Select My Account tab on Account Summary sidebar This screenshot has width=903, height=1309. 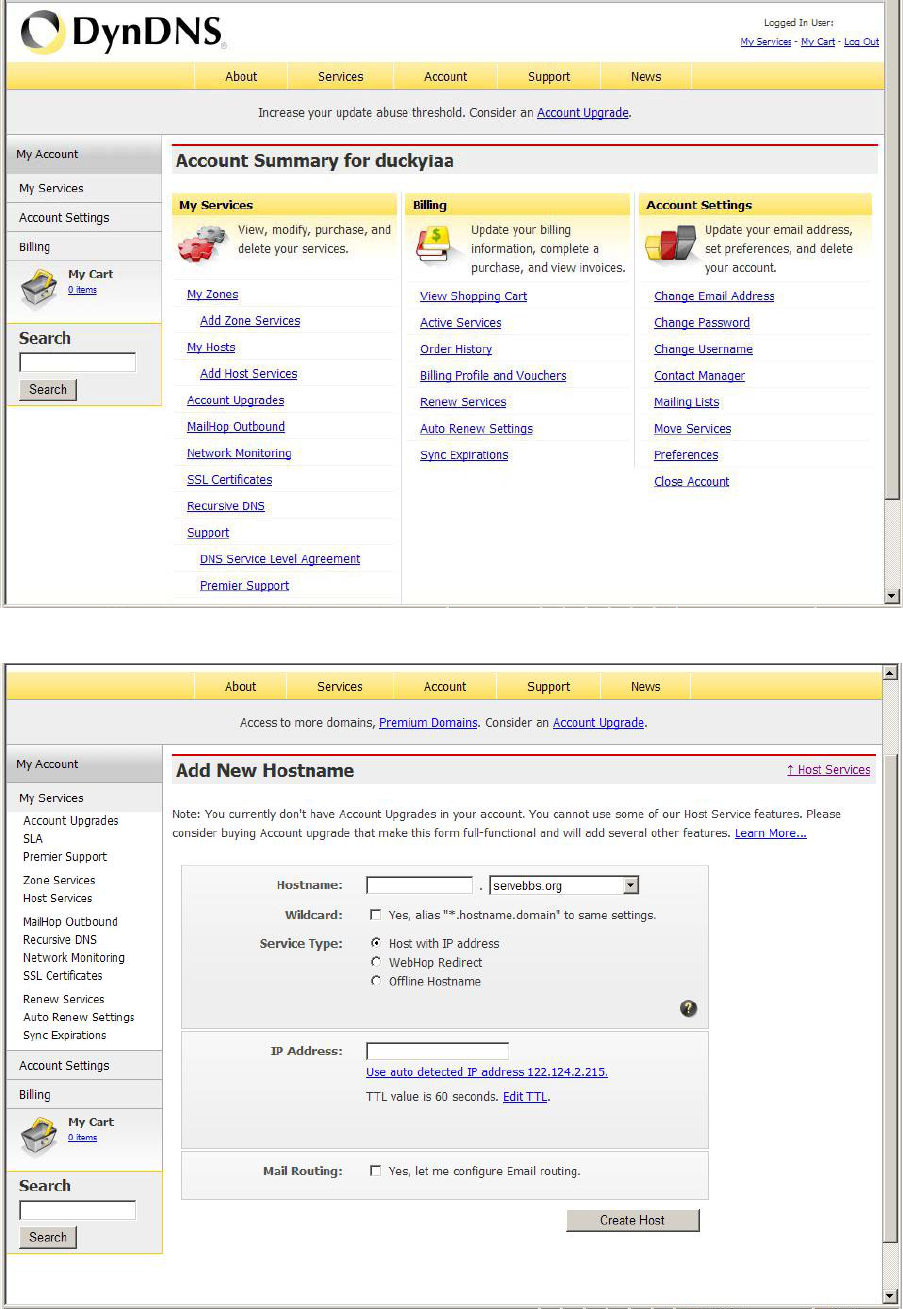pos(84,154)
